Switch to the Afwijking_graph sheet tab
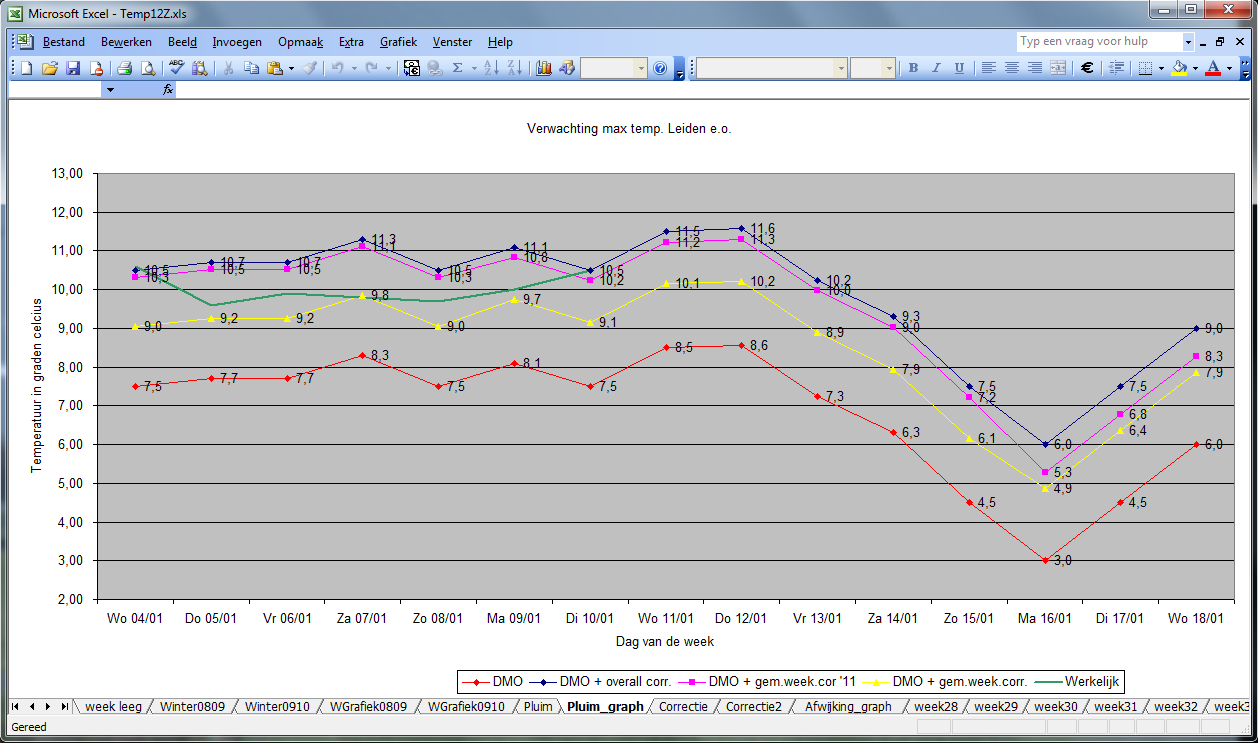1258x743 pixels. pyautogui.click(x=847, y=706)
